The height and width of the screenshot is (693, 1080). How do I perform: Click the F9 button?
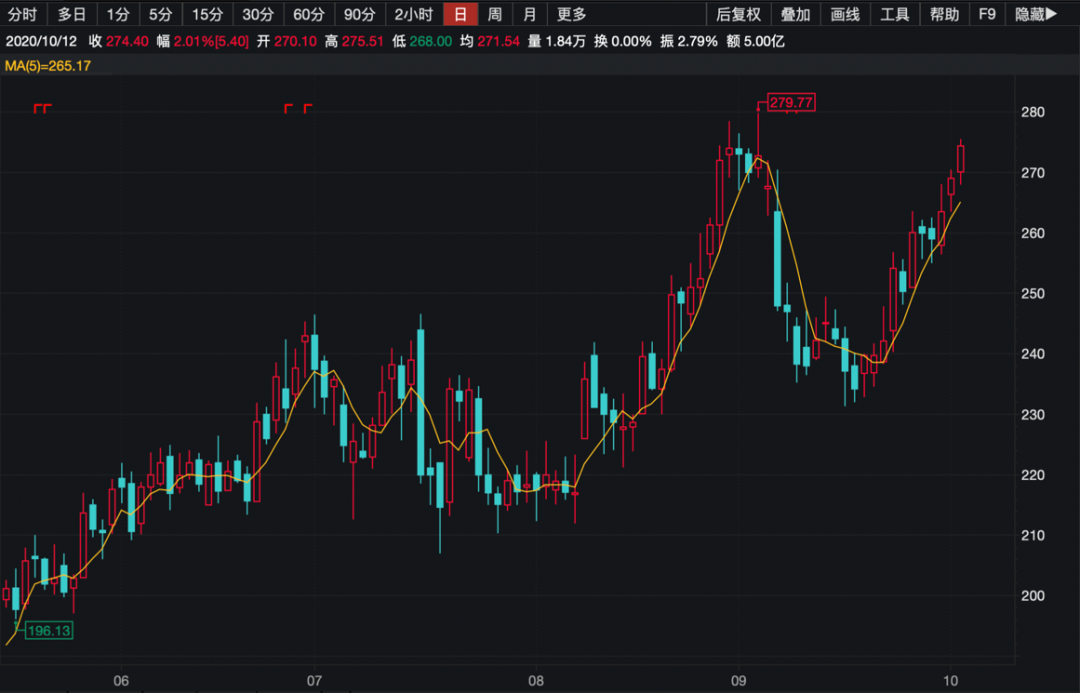[987, 14]
